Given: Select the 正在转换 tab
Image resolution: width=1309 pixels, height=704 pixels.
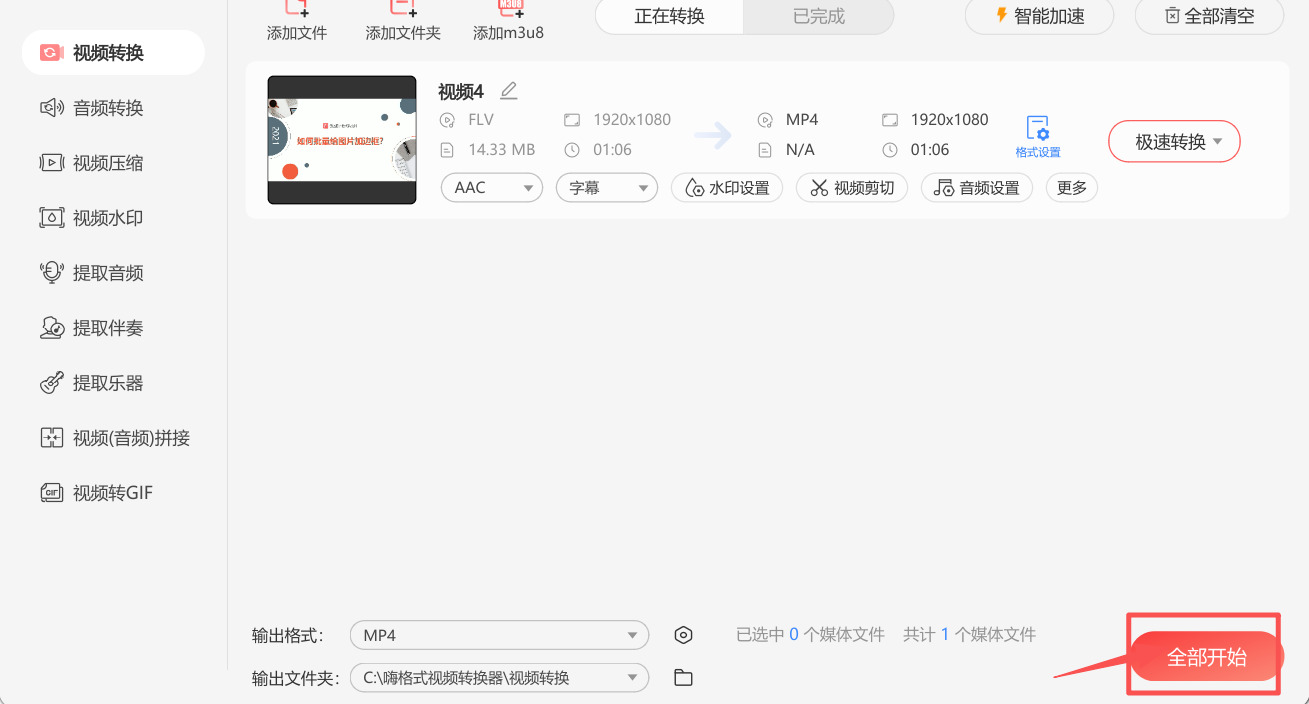Looking at the screenshot, I should (x=667, y=17).
